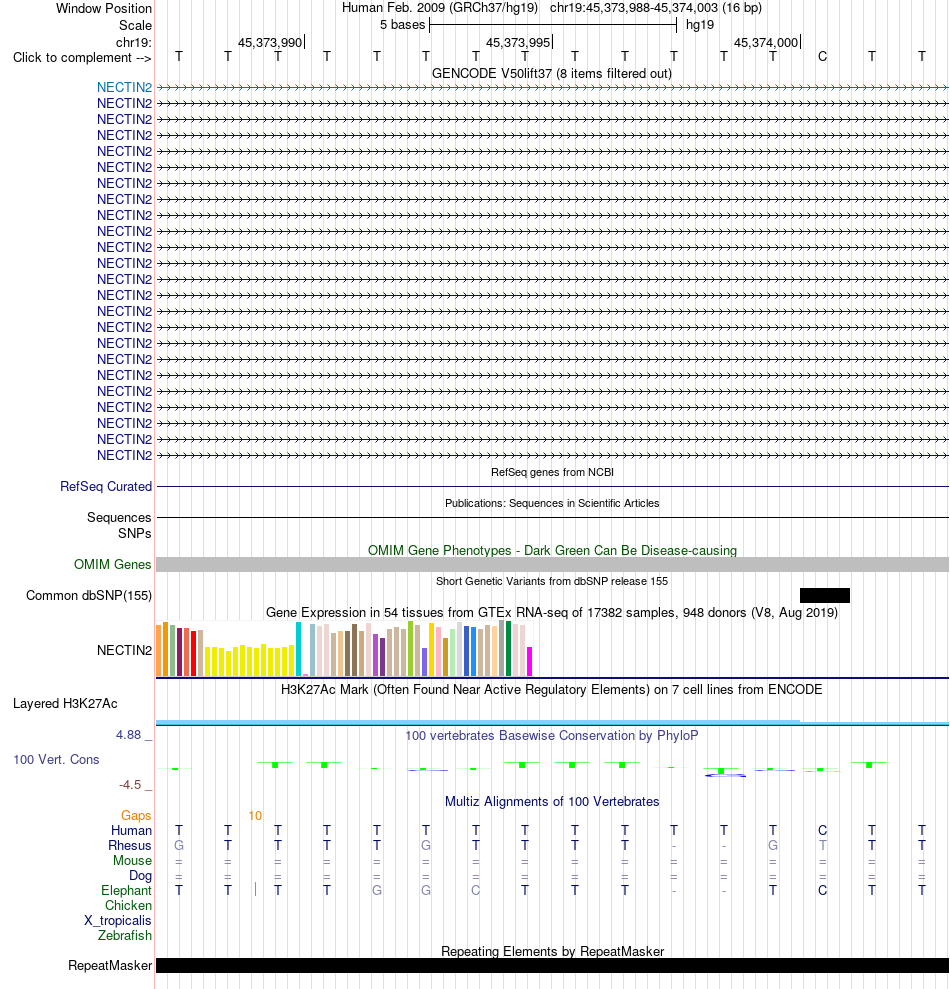The image size is (950, 989).
Task: Select the Rhesus alignment row label
Action: (130, 846)
